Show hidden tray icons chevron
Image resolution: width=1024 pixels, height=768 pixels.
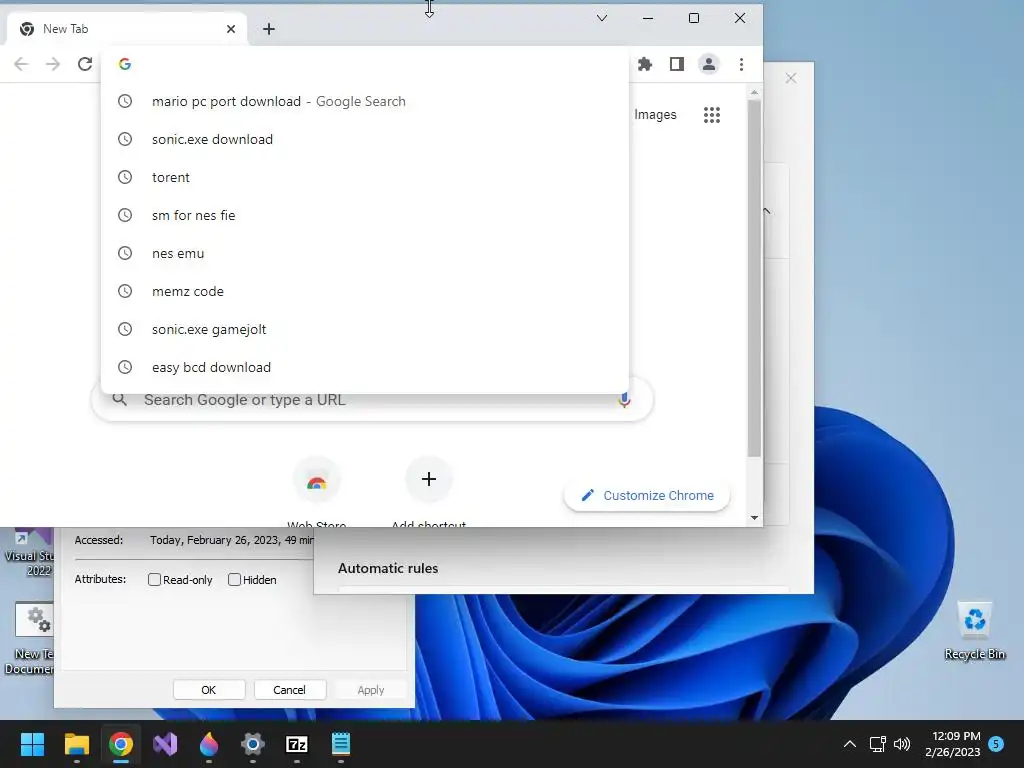850,744
